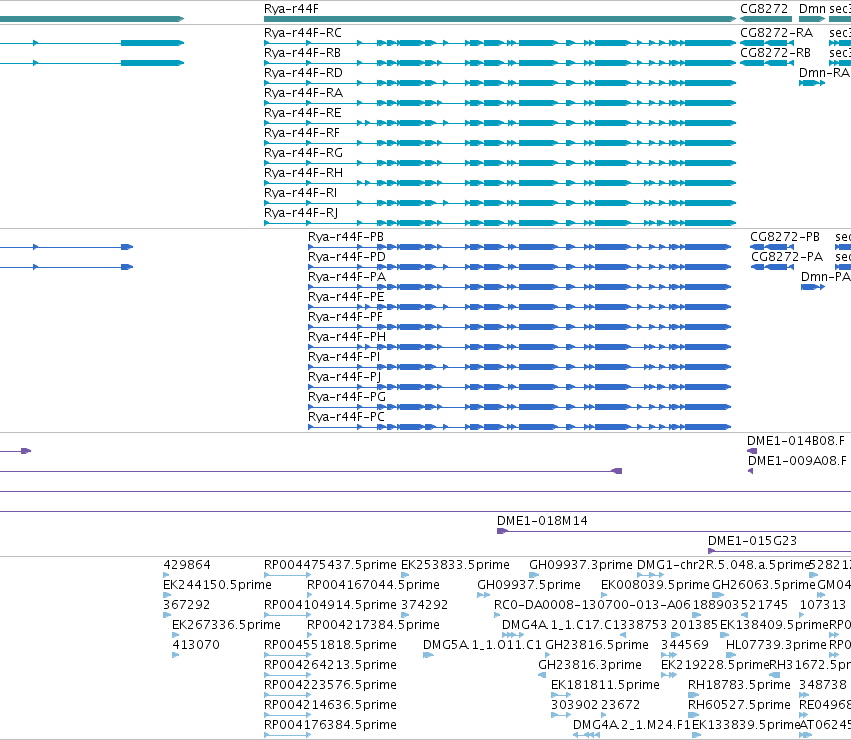
Task: Click the Rya-r44F-PD protein label
Action: tap(346, 257)
